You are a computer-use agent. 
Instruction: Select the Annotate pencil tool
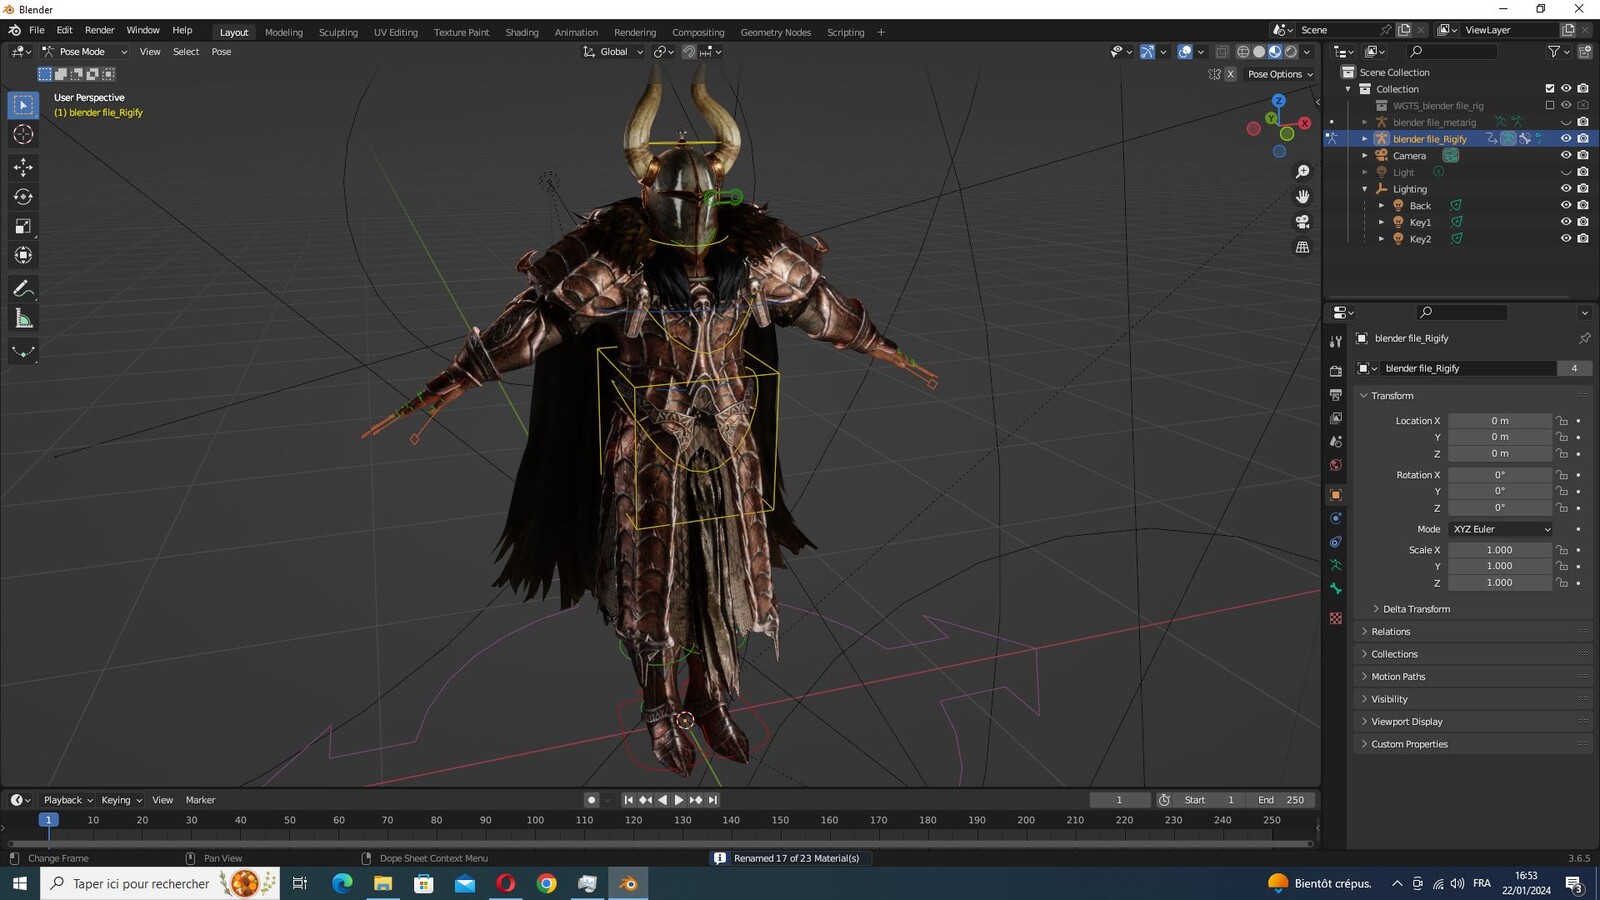point(23,289)
